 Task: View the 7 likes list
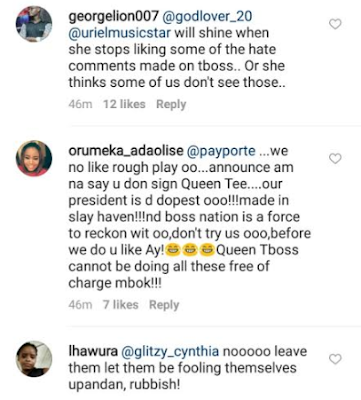click(x=120, y=305)
